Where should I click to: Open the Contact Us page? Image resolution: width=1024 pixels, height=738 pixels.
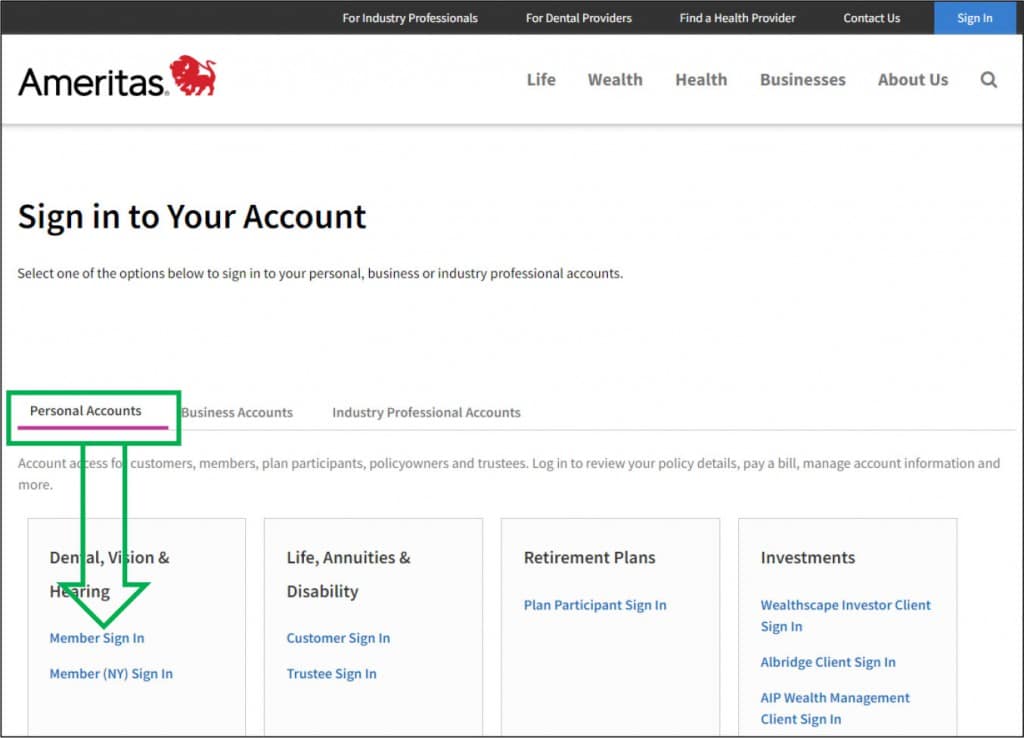pos(871,18)
